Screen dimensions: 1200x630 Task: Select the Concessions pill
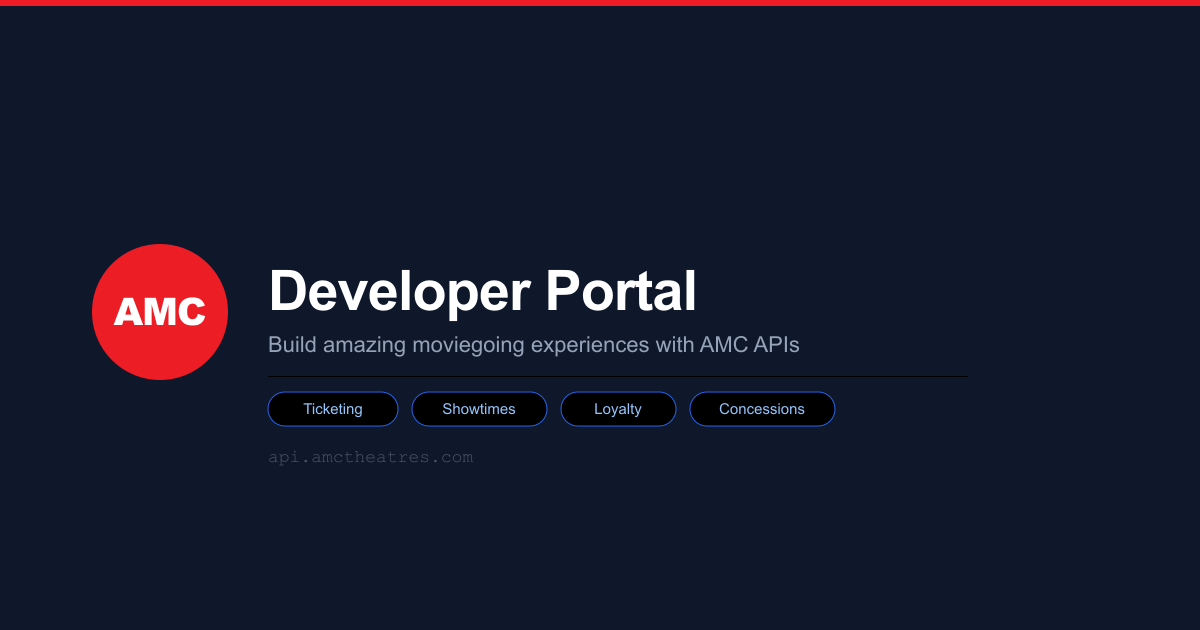pos(762,409)
